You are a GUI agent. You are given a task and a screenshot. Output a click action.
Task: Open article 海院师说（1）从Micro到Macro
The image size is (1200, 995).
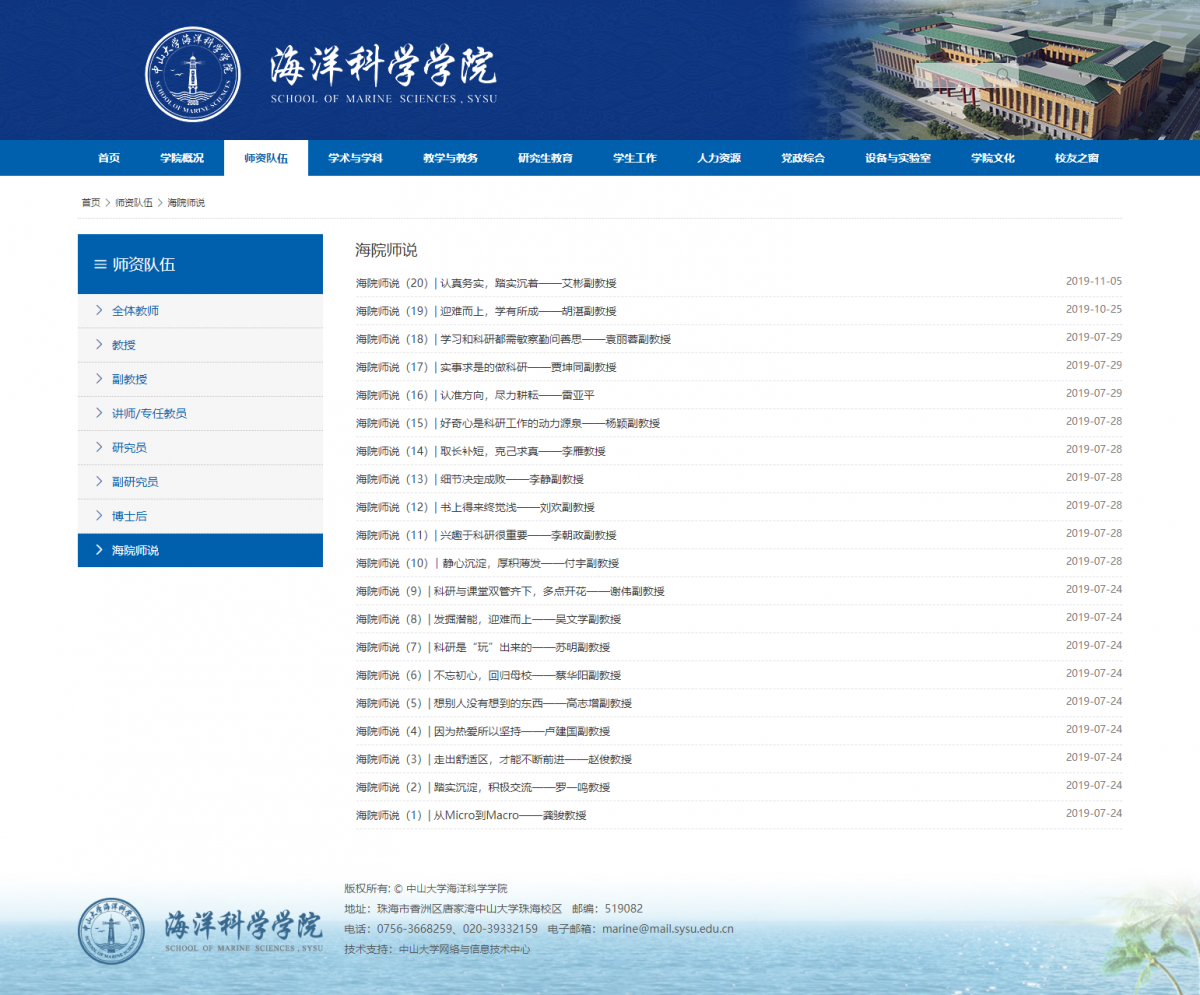point(471,815)
